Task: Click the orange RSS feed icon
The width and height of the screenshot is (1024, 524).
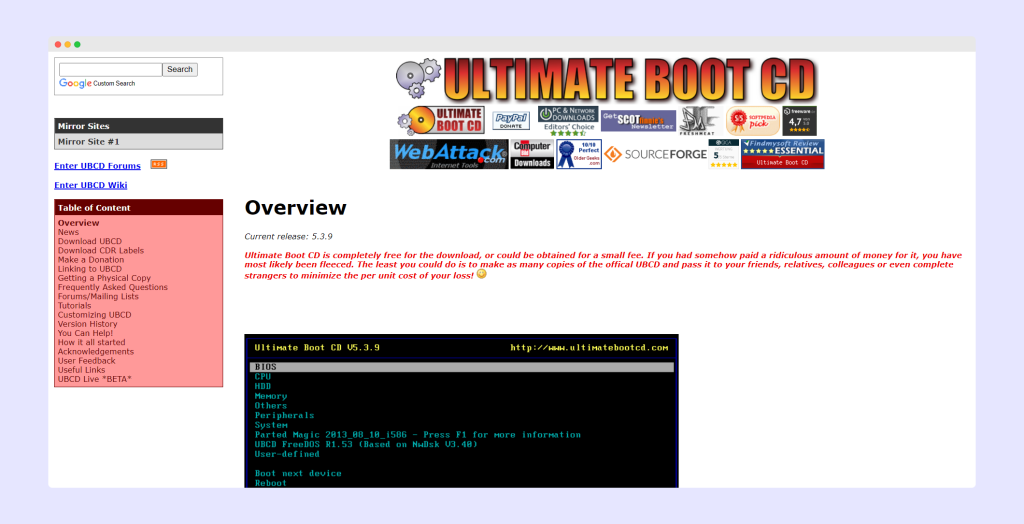Action: click(159, 164)
